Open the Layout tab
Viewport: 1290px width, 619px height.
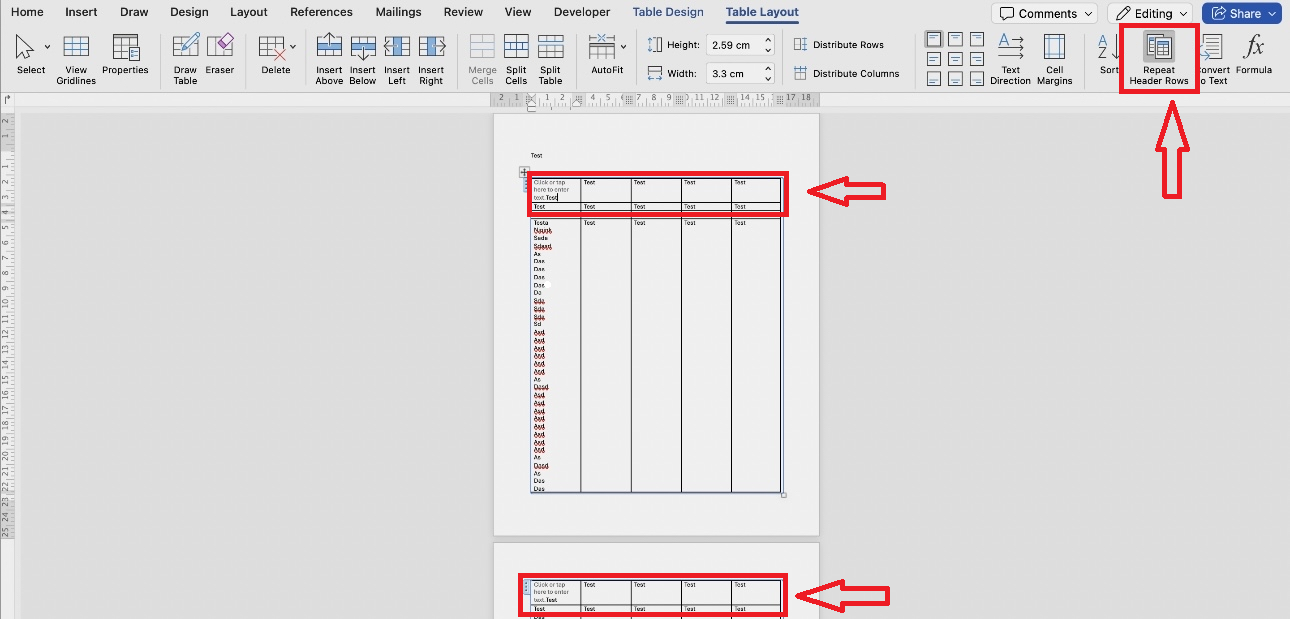tap(249, 12)
